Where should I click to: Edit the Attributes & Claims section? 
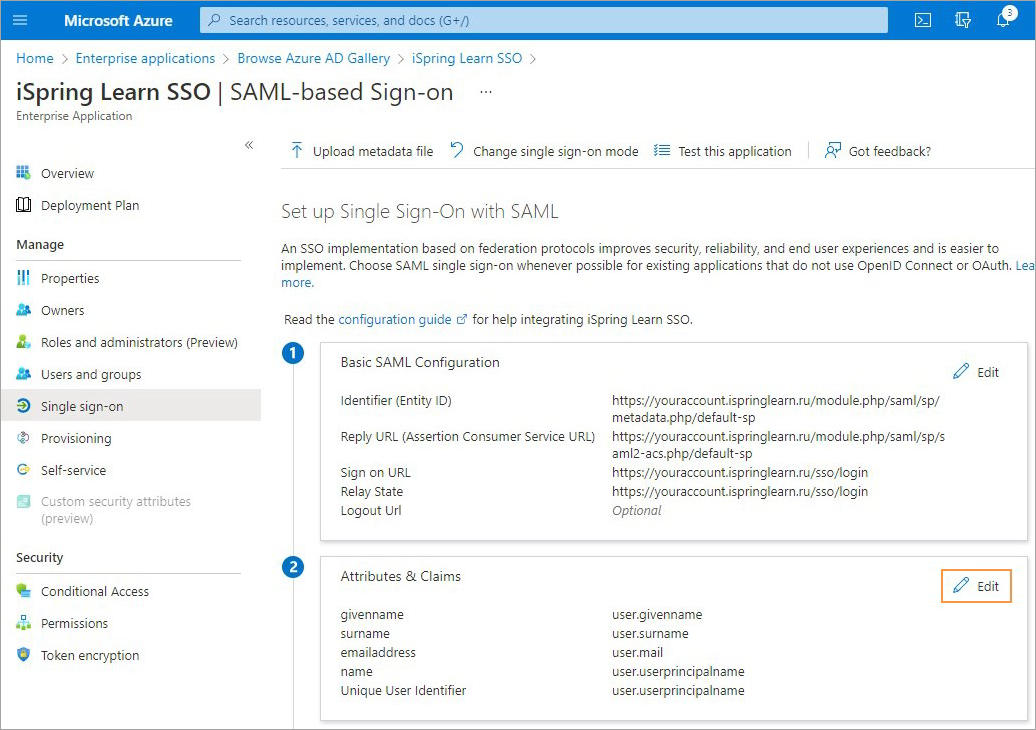(976, 586)
